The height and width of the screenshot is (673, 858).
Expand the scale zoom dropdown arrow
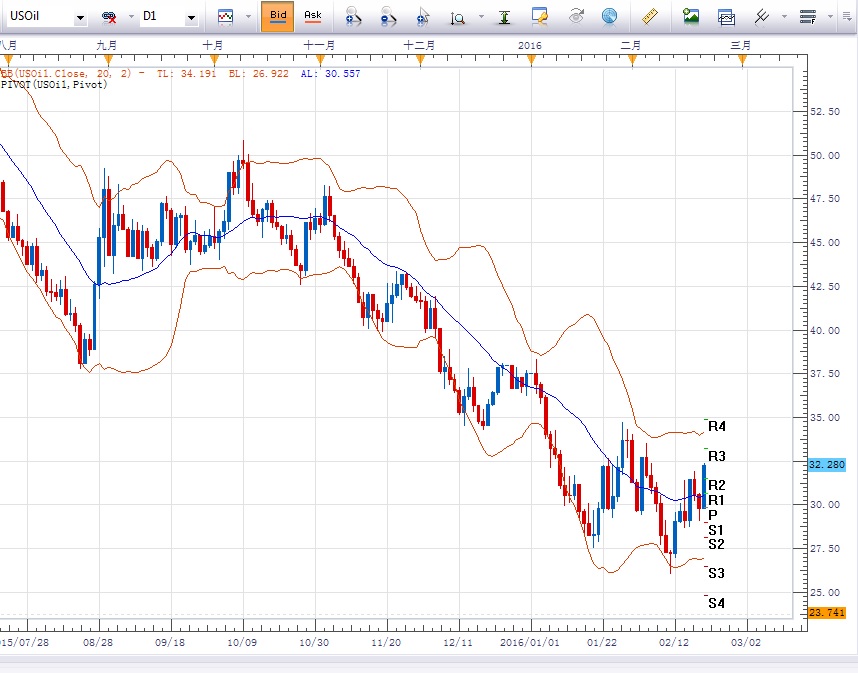[x=481, y=17]
